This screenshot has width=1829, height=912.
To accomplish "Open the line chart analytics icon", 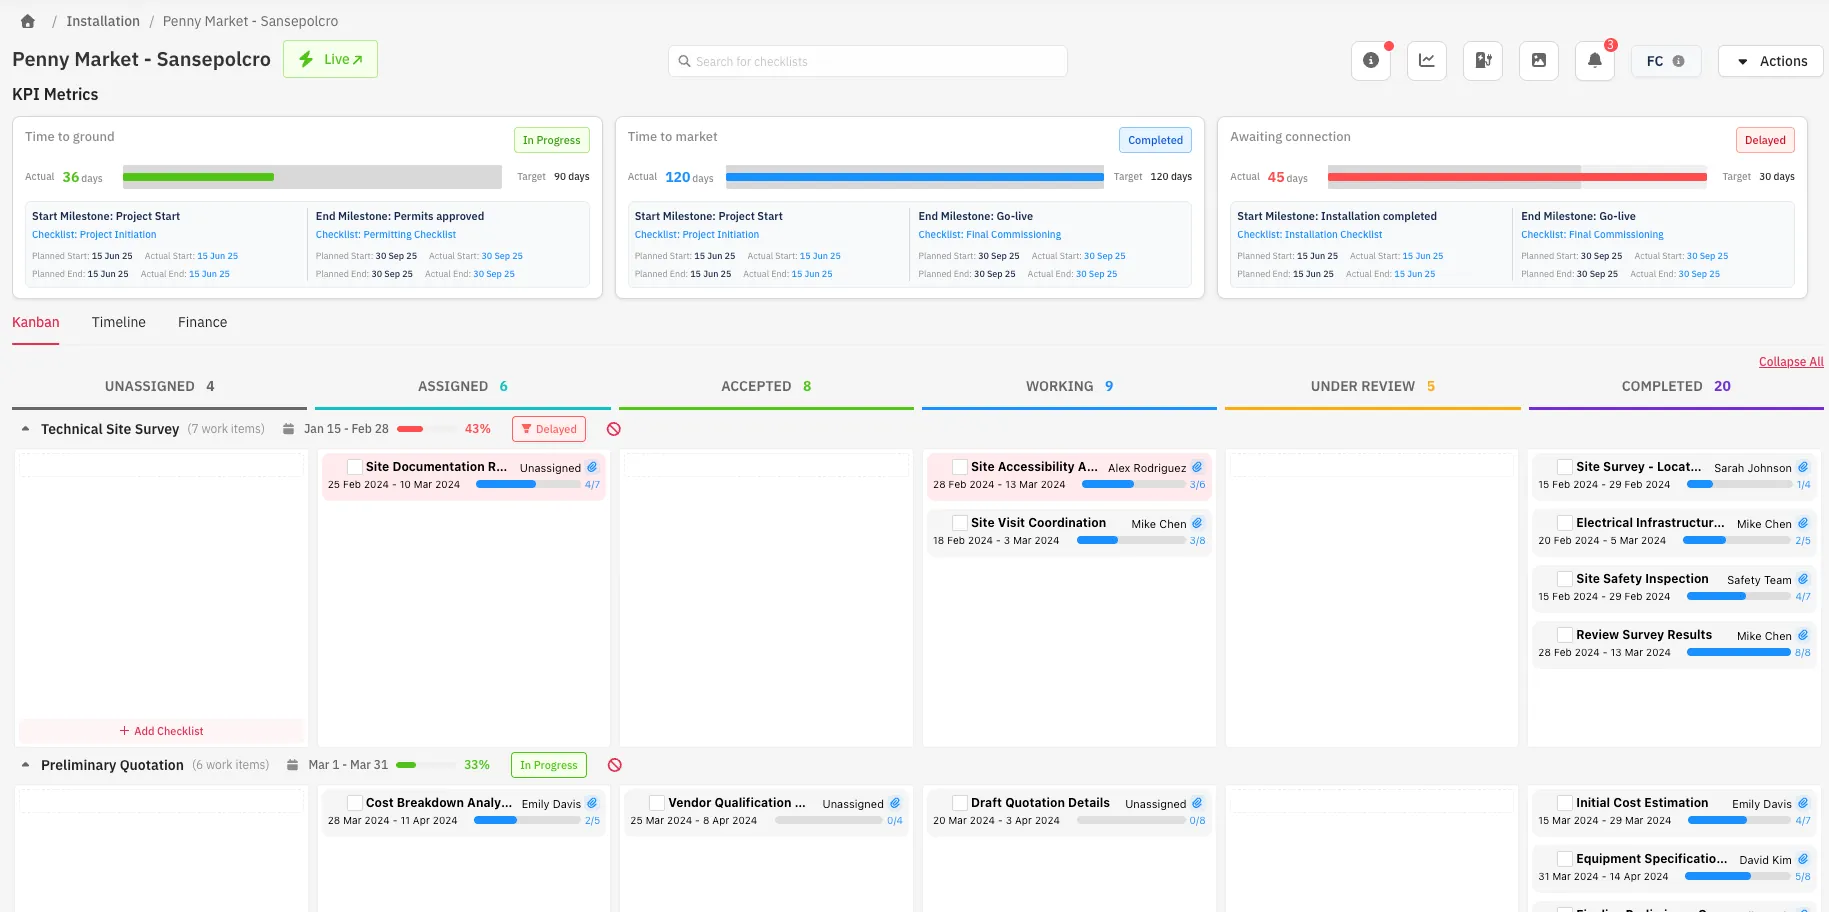I will click(x=1427, y=61).
